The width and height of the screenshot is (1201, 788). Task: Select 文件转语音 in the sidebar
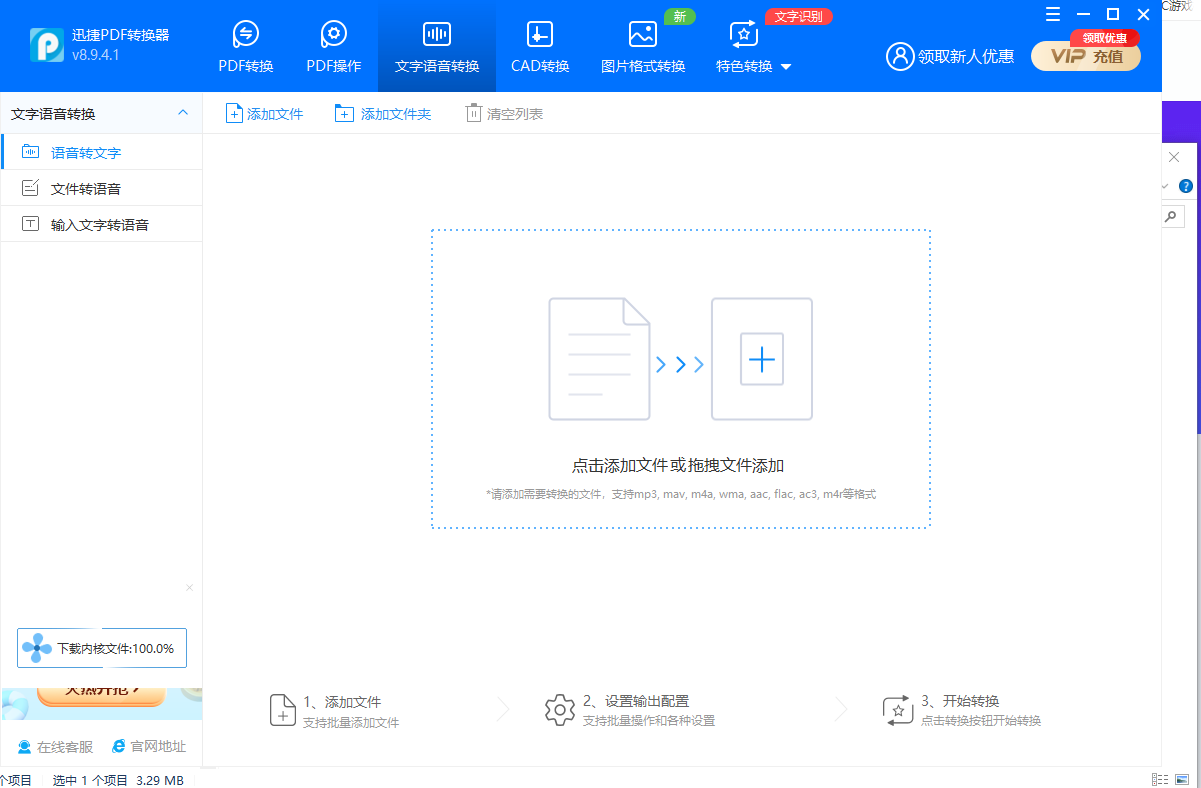click(x=86, y=189)
